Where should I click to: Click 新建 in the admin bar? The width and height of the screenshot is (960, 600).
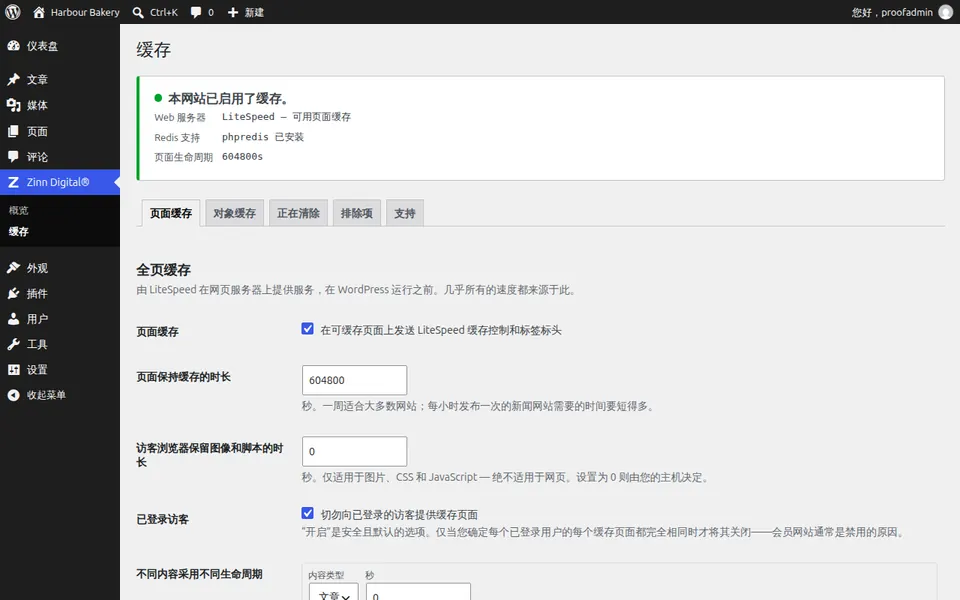[254, 12]
